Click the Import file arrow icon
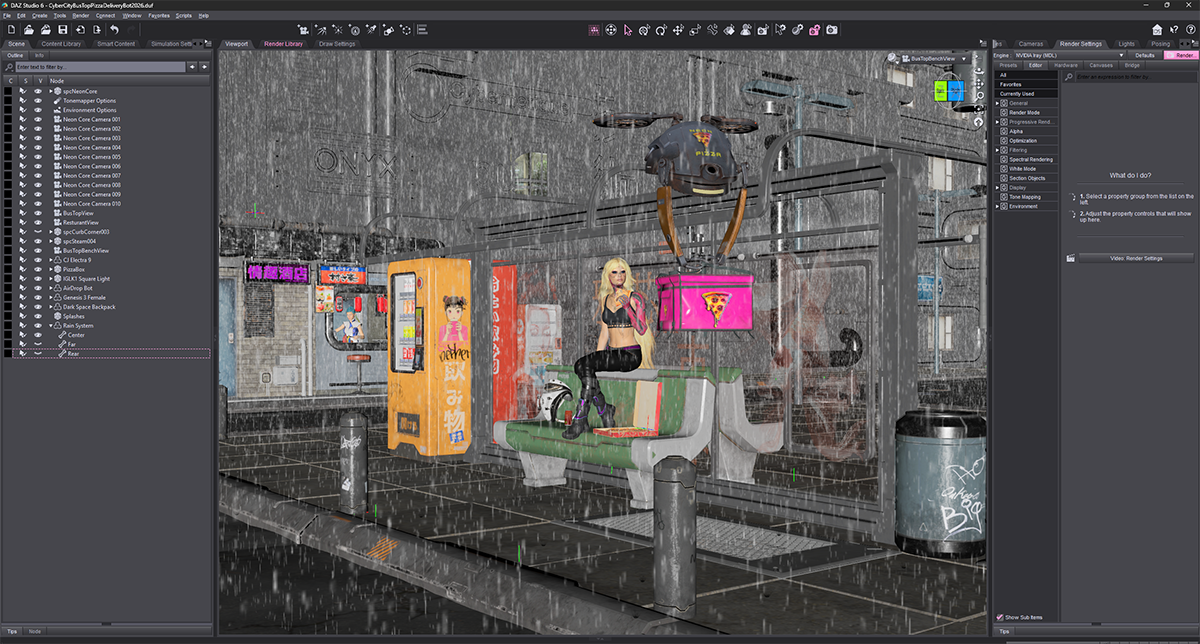The width and height of the screenshot is (1200, 644). coord(80,30)
